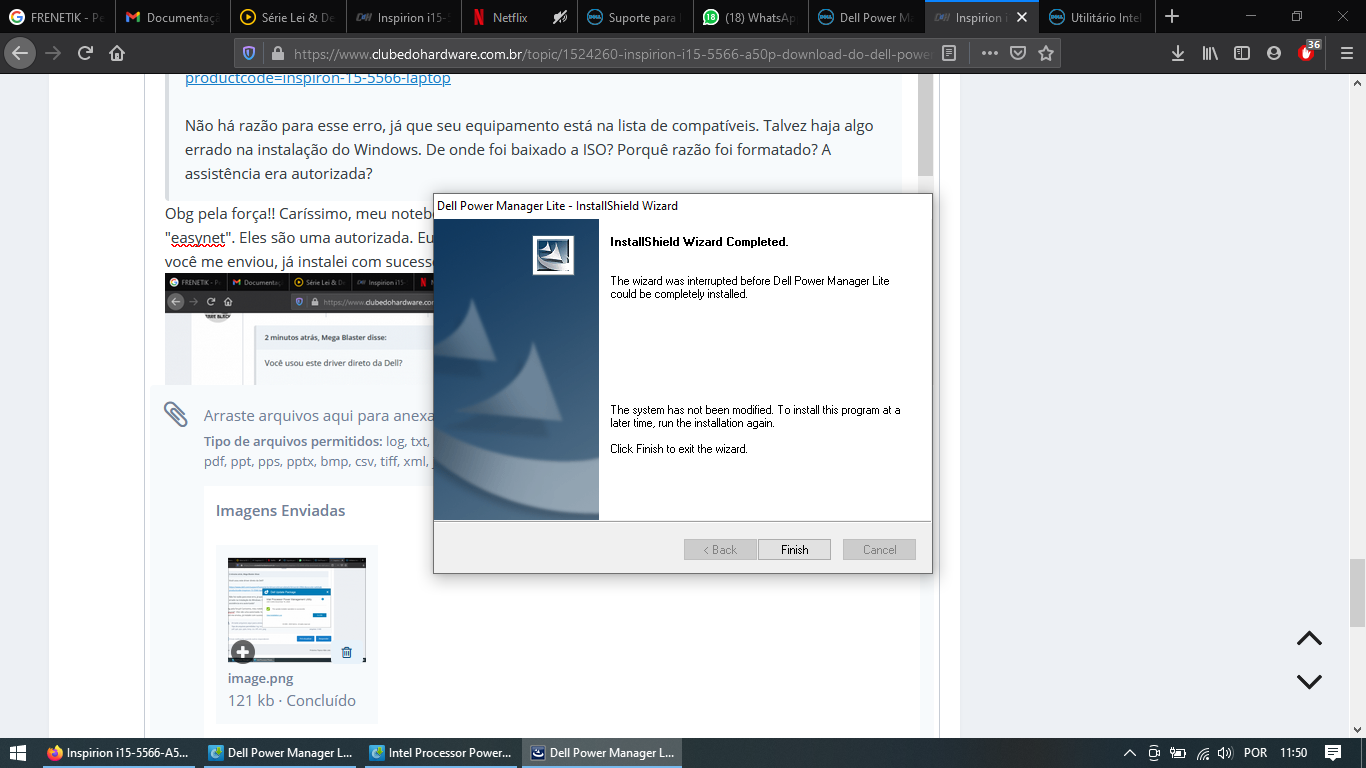The width and height of the screenshot is (1366, 768).
Task: Click POR input language indicator
Action: point(1255,753)
